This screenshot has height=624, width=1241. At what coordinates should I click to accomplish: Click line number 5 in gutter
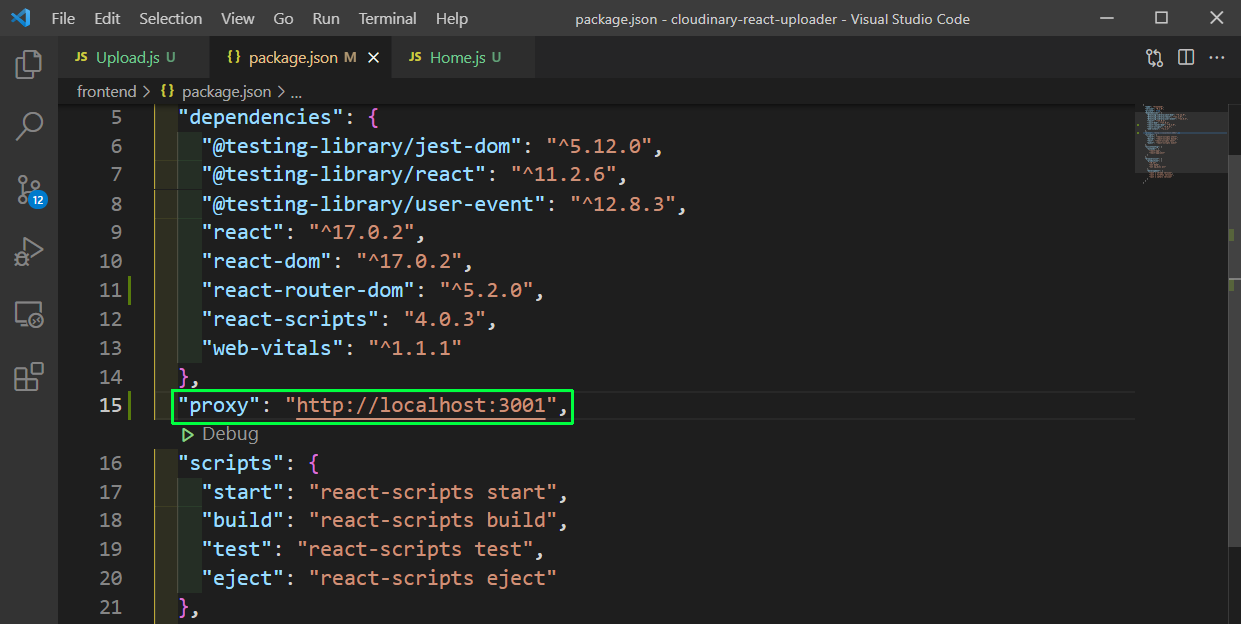pyautogui.click(x=116, y=117)
